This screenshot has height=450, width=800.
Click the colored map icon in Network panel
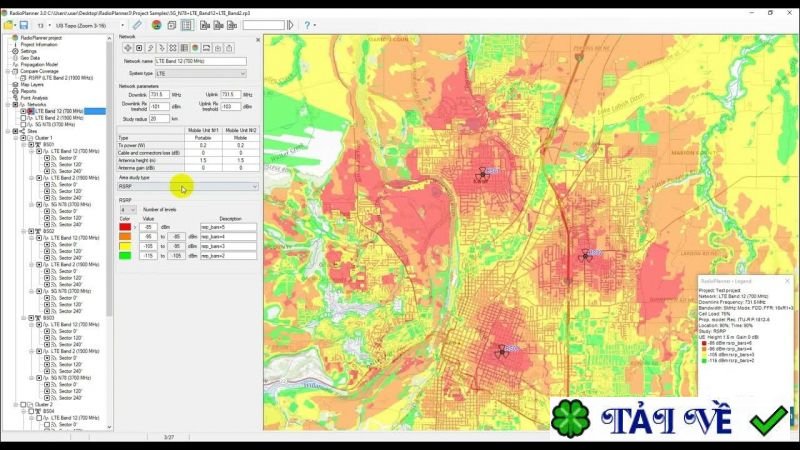coord(195,48)
